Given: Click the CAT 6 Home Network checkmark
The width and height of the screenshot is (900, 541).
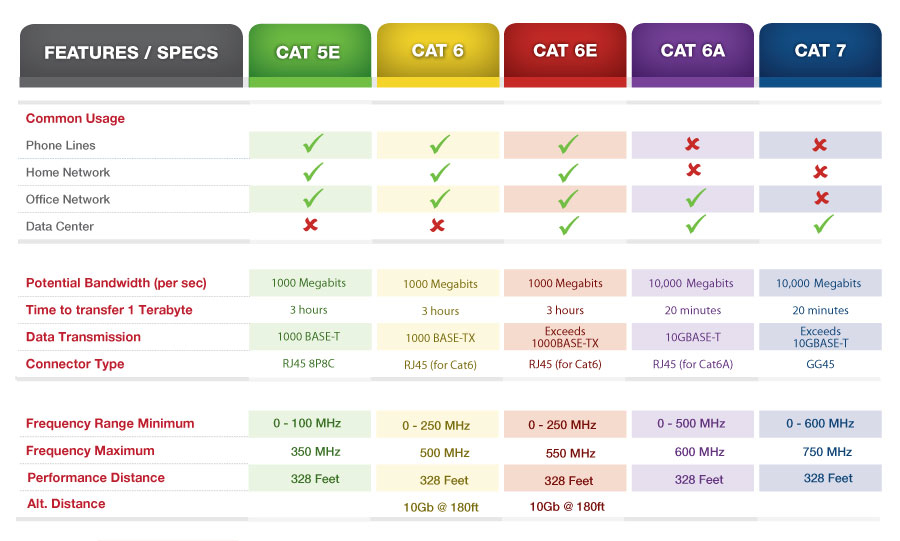Looking at the screenshot, I should click(x=439, y=172).
